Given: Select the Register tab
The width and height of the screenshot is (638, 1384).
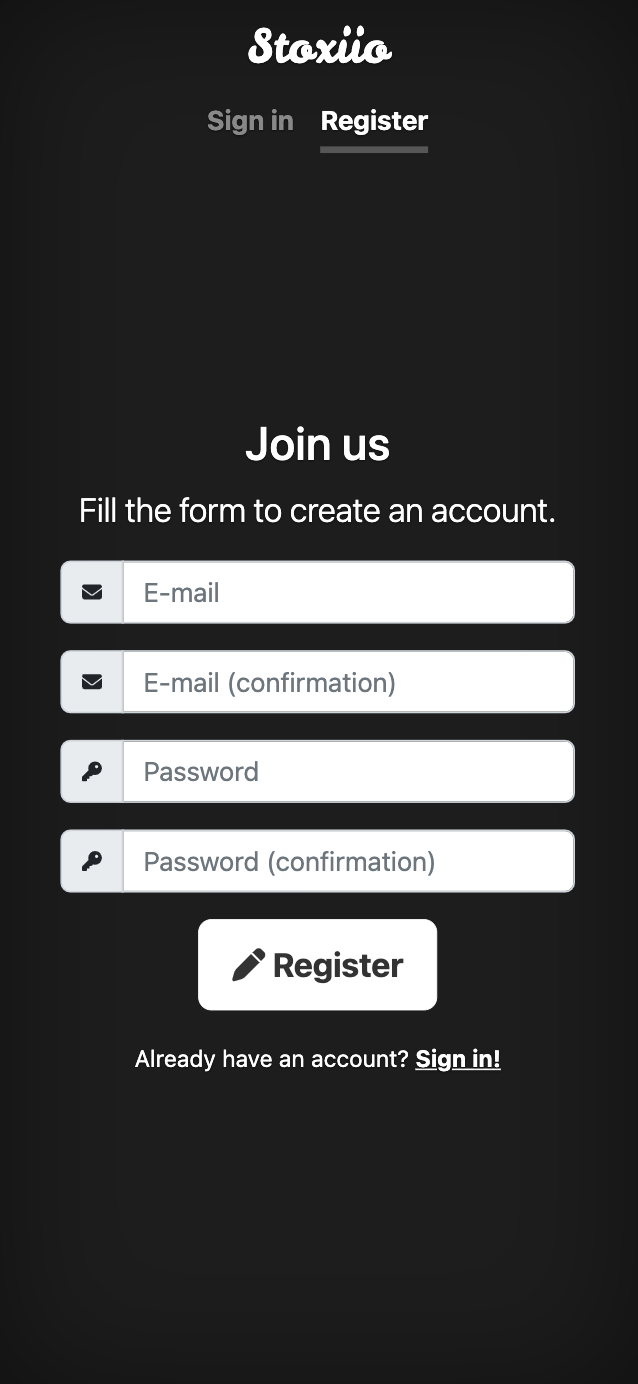Looking at the screenshot, I should (x=374, y=121).
